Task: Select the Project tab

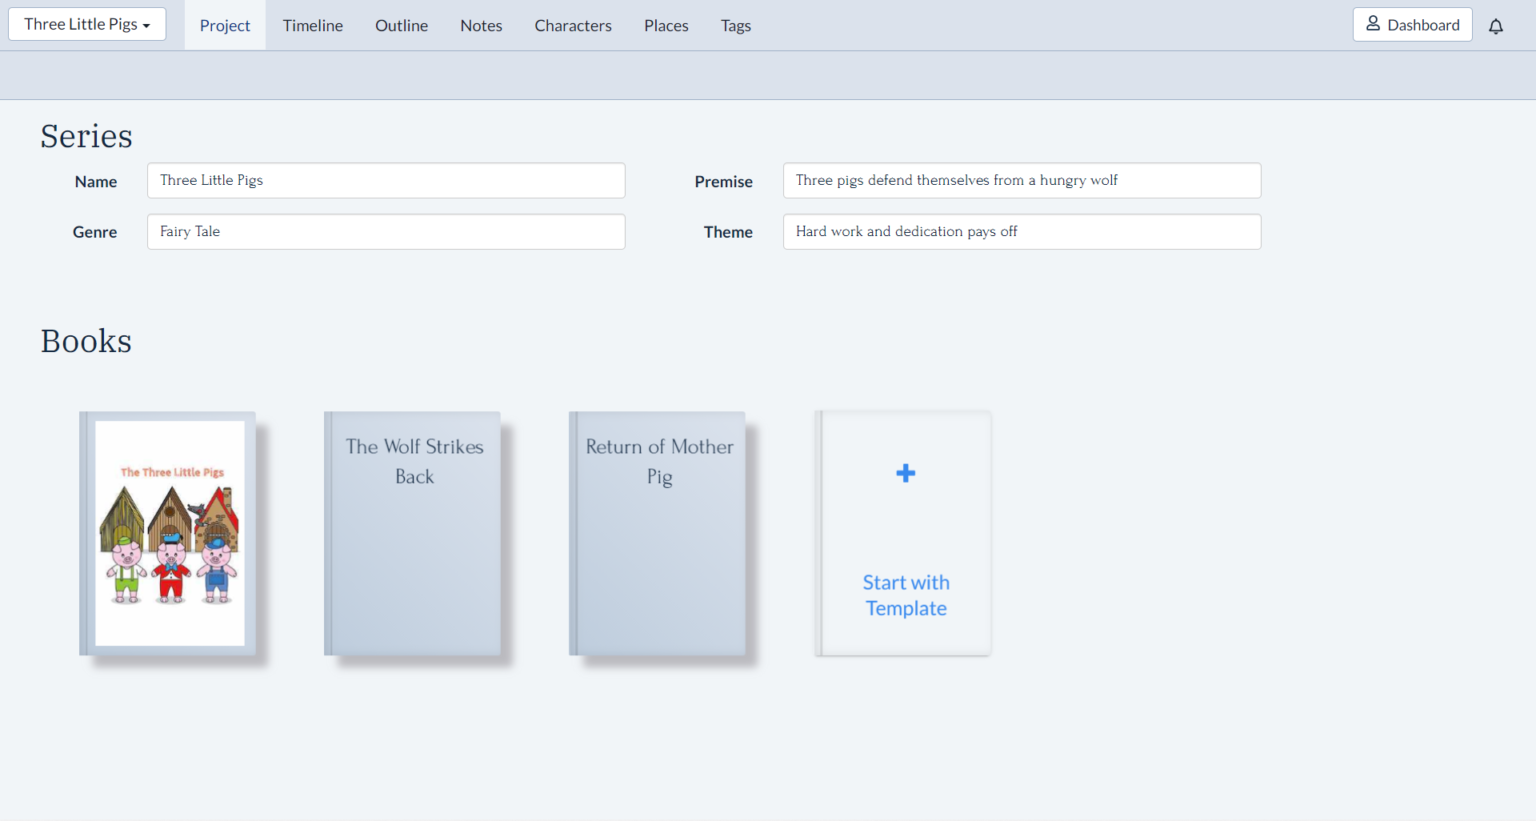Action: [x=225, y=26]
